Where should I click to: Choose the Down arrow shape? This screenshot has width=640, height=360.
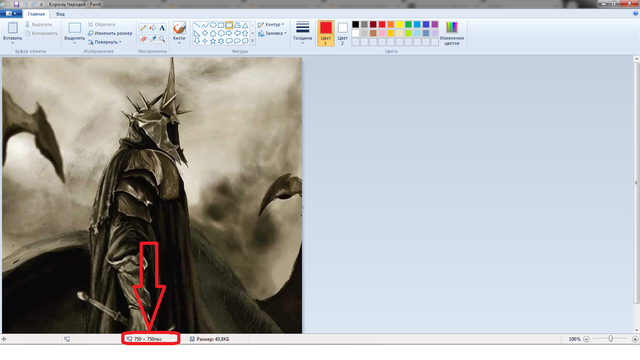[x=197, y=41]
